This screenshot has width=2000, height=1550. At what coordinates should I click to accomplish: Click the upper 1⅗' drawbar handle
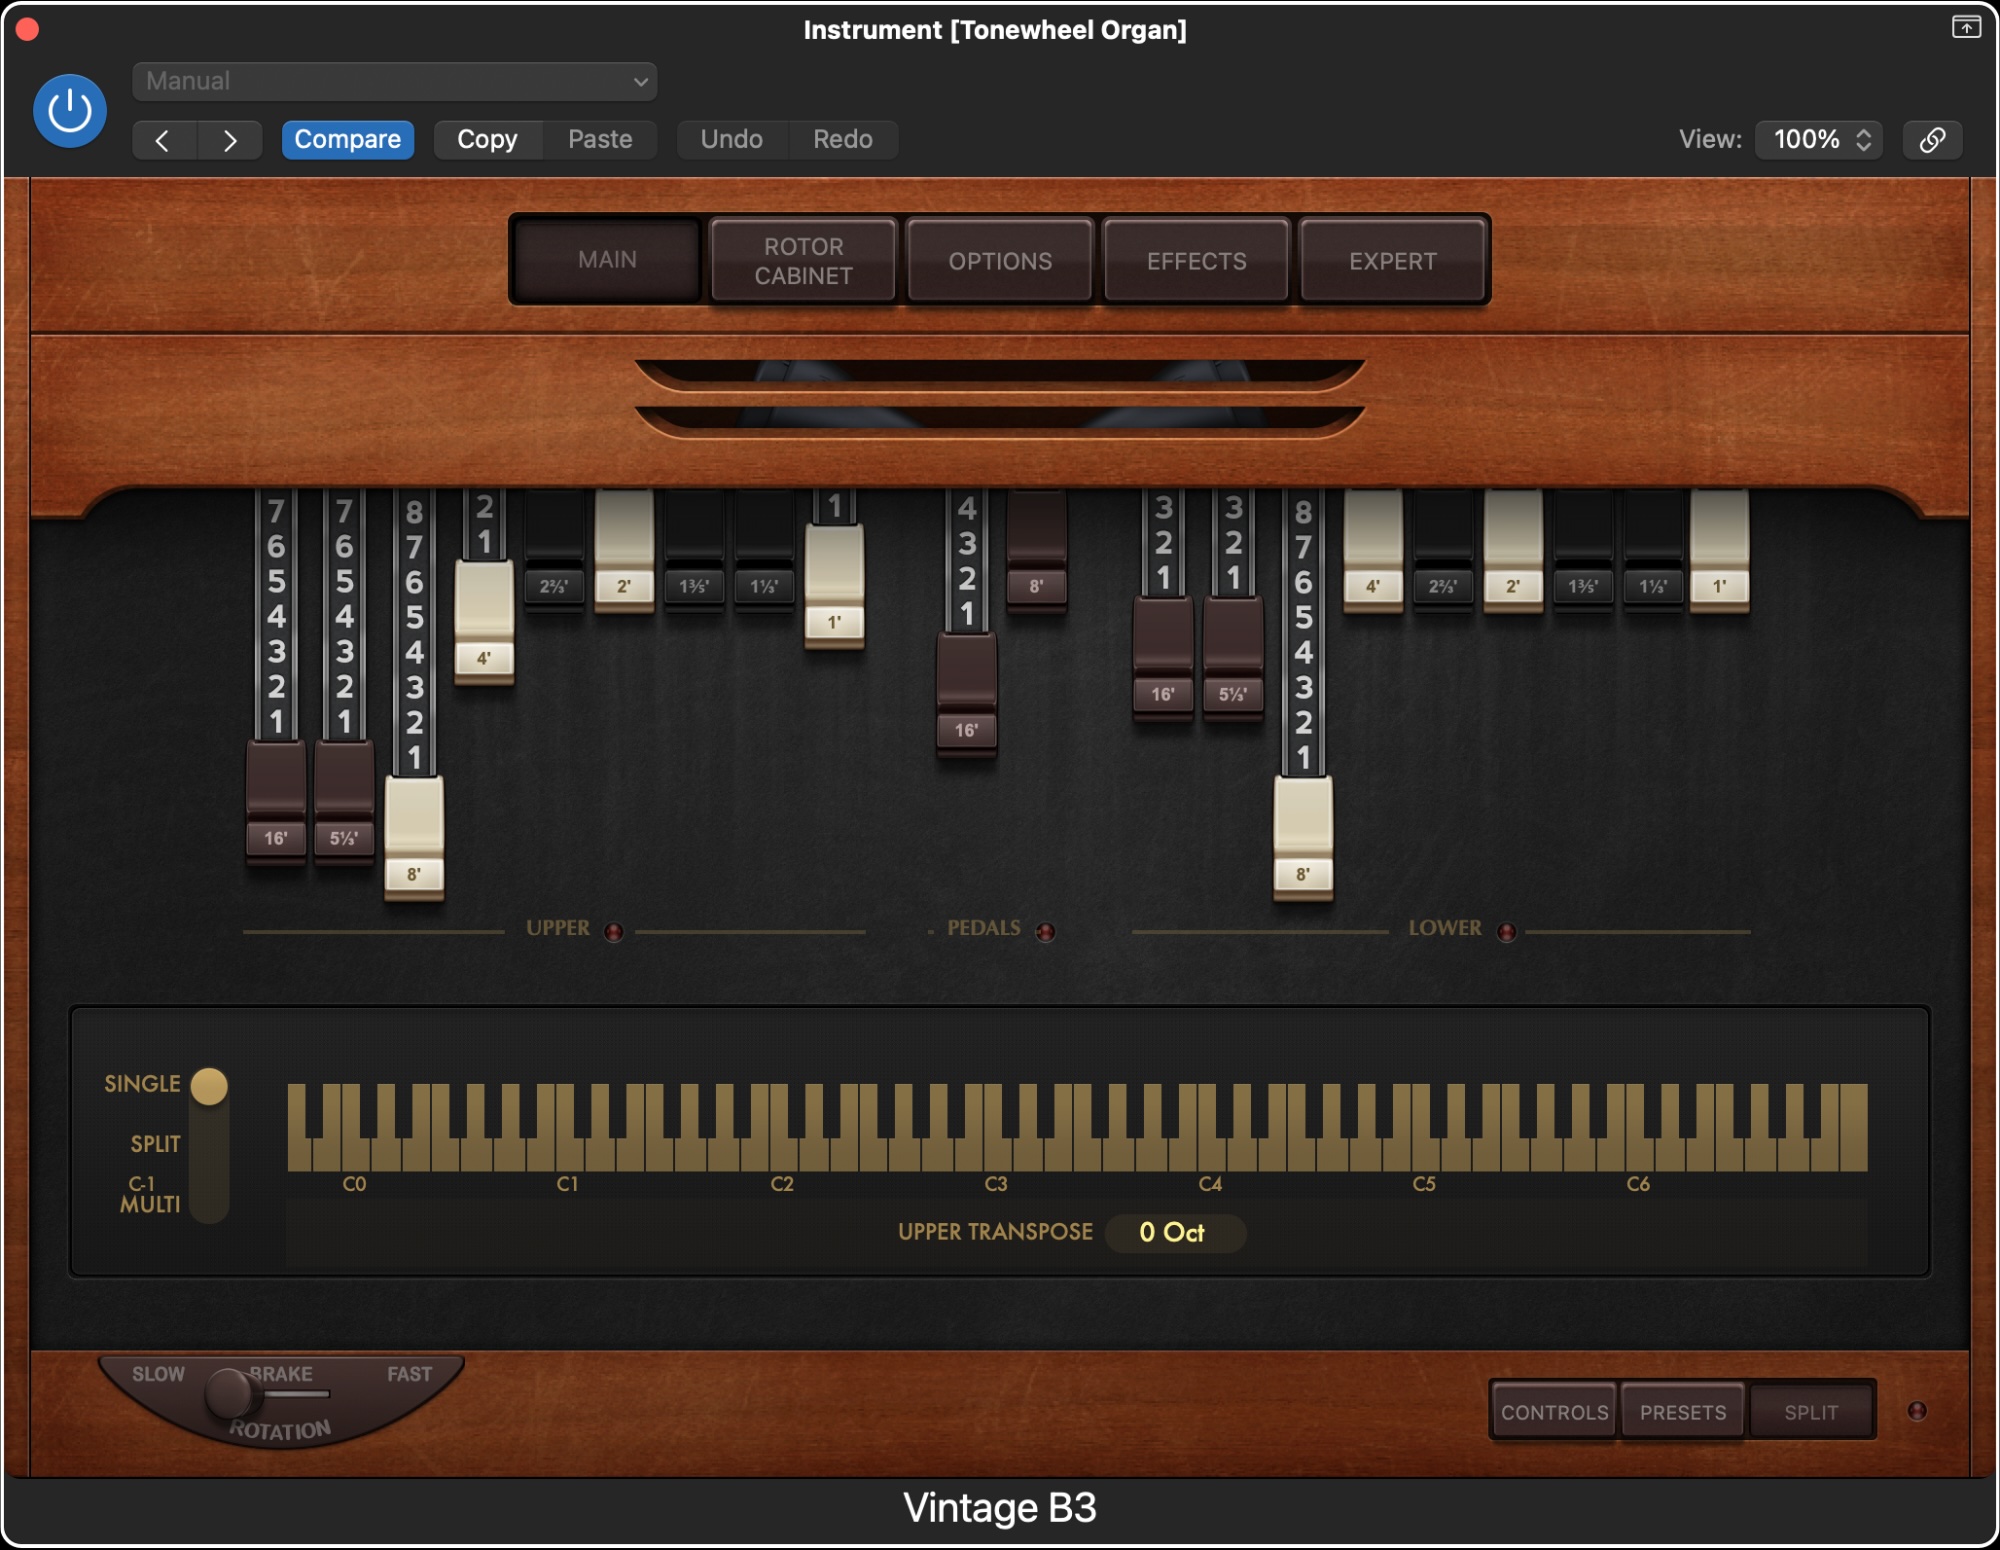(694, 550)
